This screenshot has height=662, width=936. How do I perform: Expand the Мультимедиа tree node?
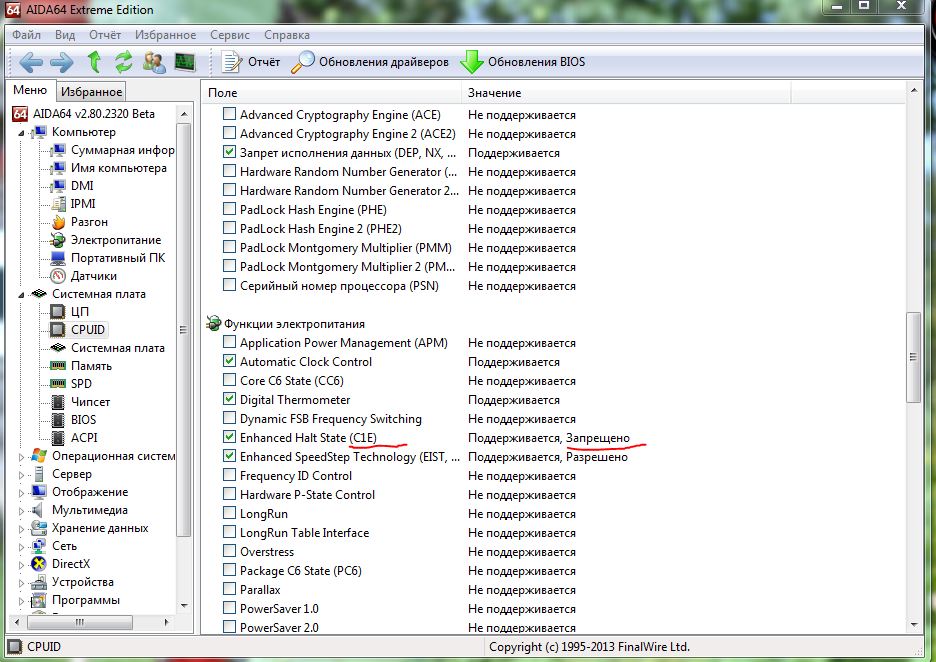[24, 510]
